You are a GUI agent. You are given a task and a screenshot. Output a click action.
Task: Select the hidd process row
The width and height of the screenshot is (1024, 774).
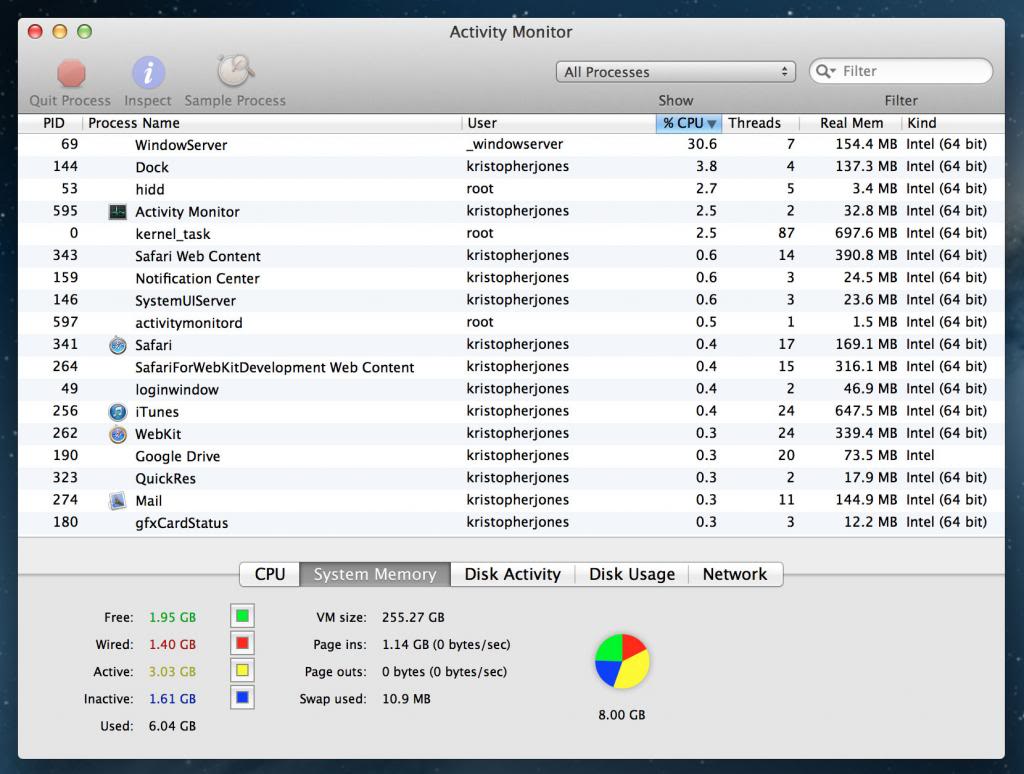tap(511, 189)
